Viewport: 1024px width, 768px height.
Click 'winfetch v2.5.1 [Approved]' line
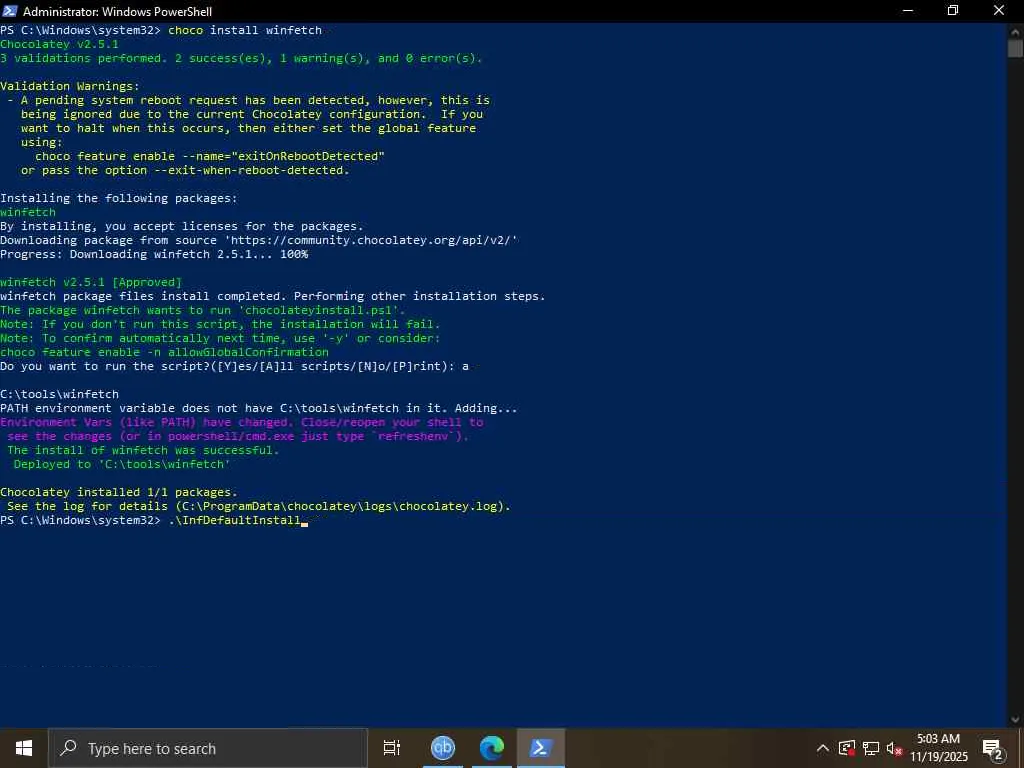point(91,282)
